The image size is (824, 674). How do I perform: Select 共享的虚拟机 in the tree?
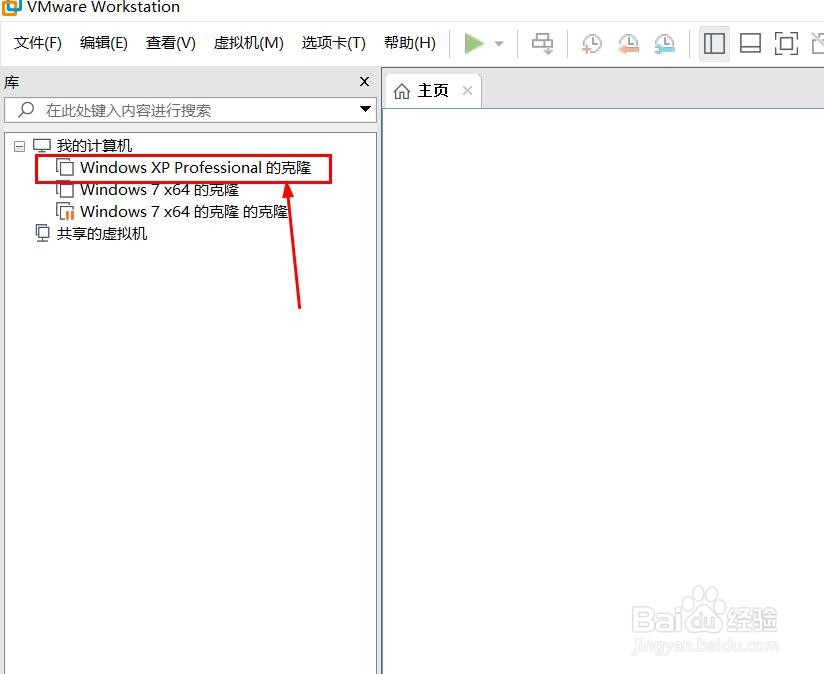point(101,234)
